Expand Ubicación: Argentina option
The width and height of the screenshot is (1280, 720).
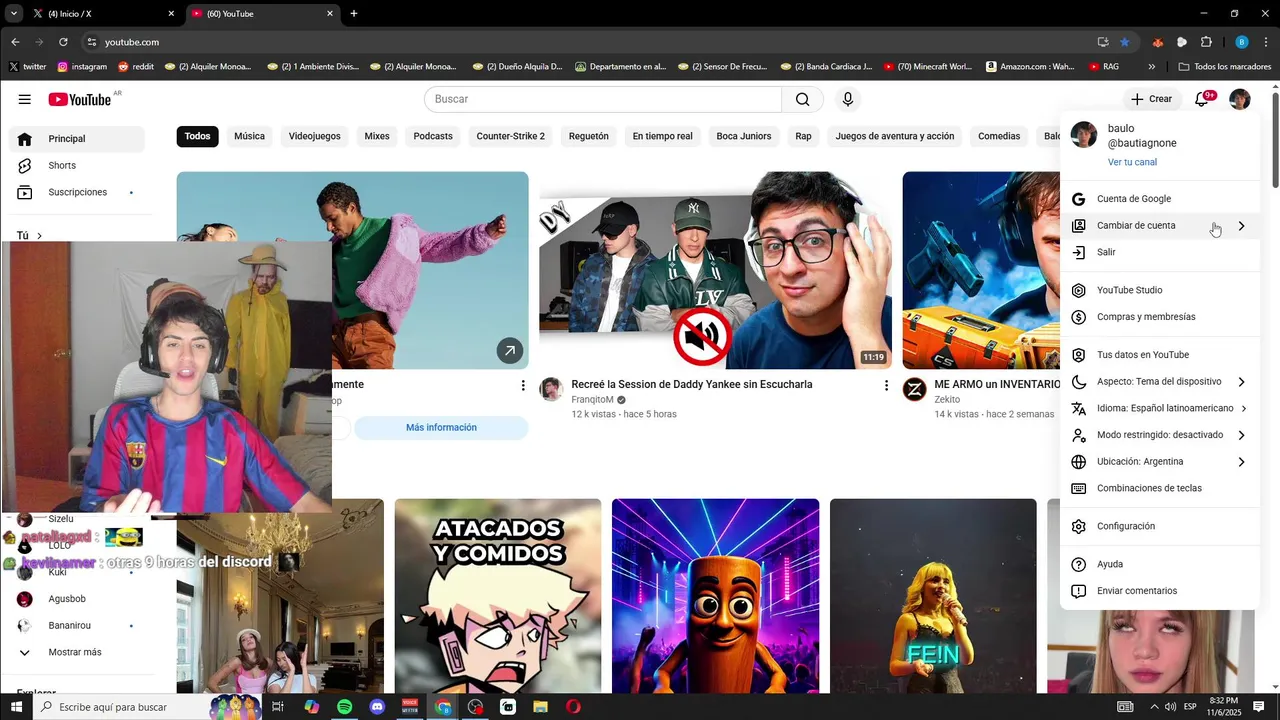pos(1159,462)
